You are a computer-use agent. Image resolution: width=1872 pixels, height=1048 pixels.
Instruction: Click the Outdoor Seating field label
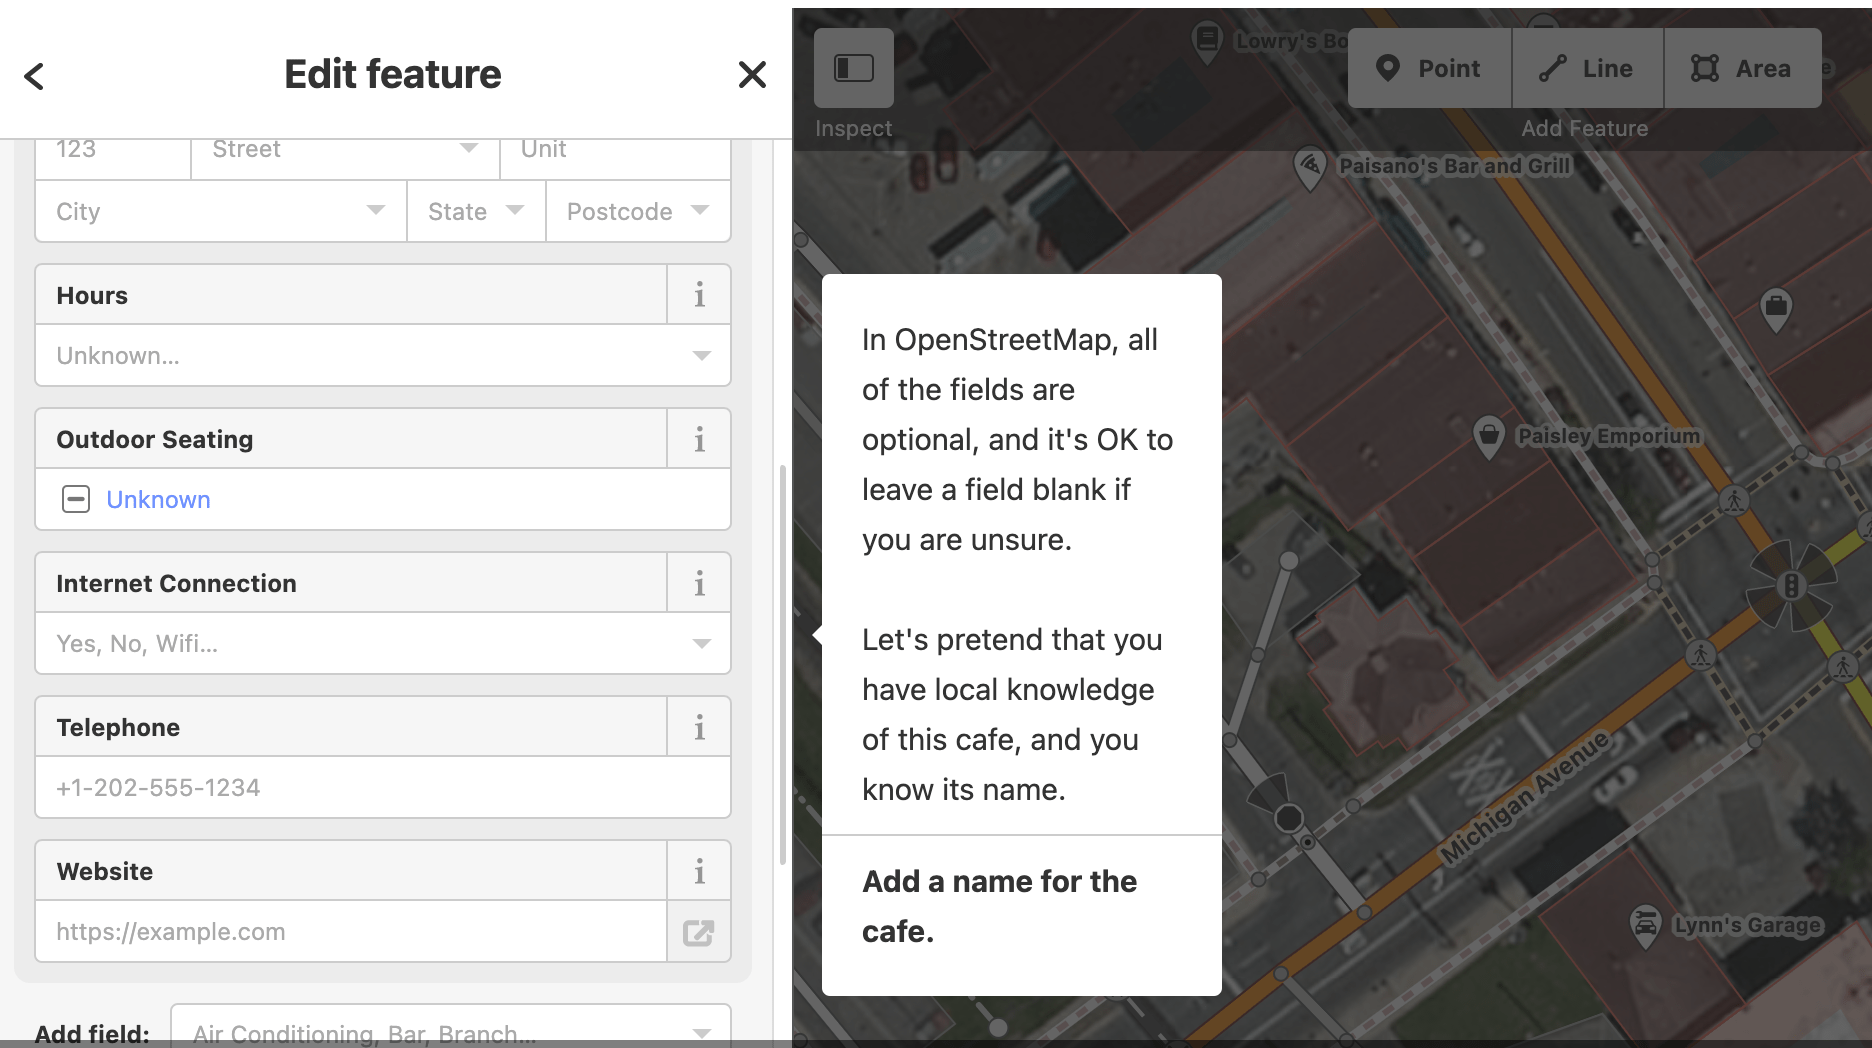155,440
